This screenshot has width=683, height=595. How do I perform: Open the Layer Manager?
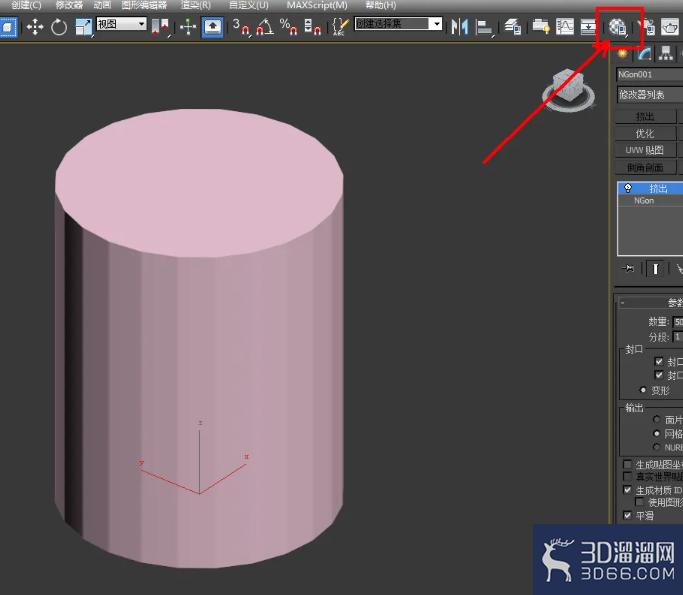click(513, 27)
